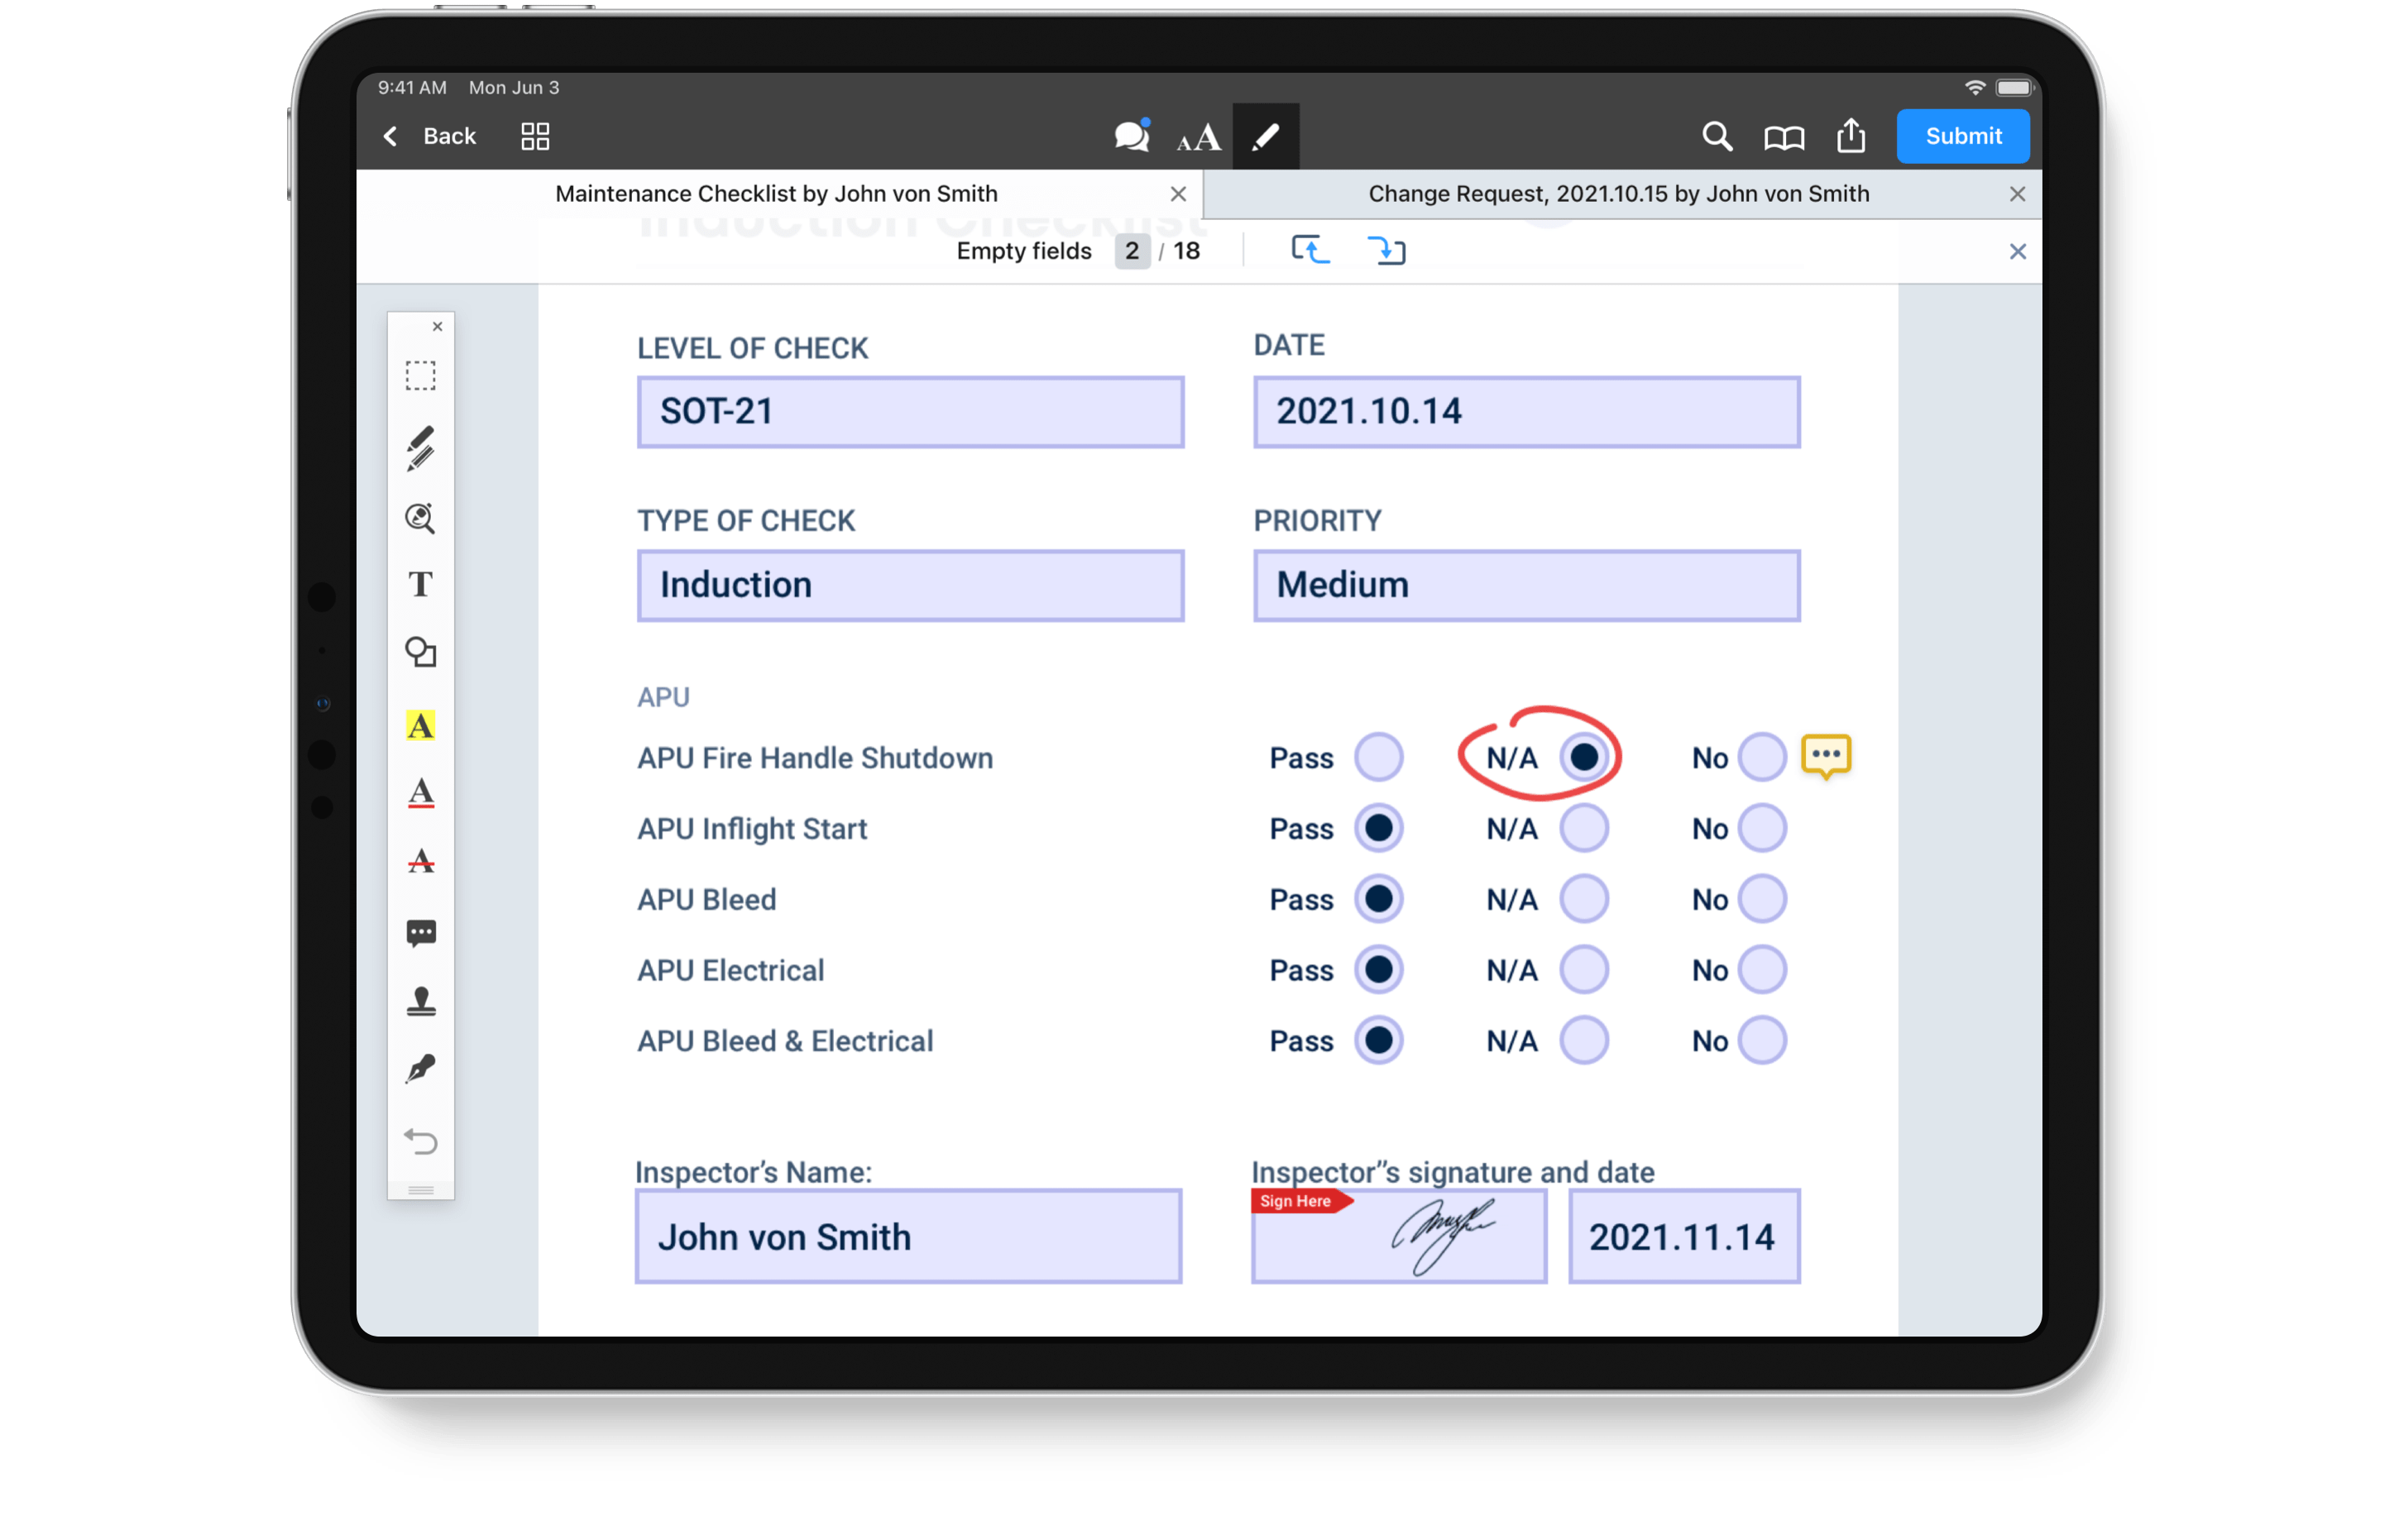Screen dimensions: 2399x1540
Task: Pick the shapes tool
Action: [420, 652]
